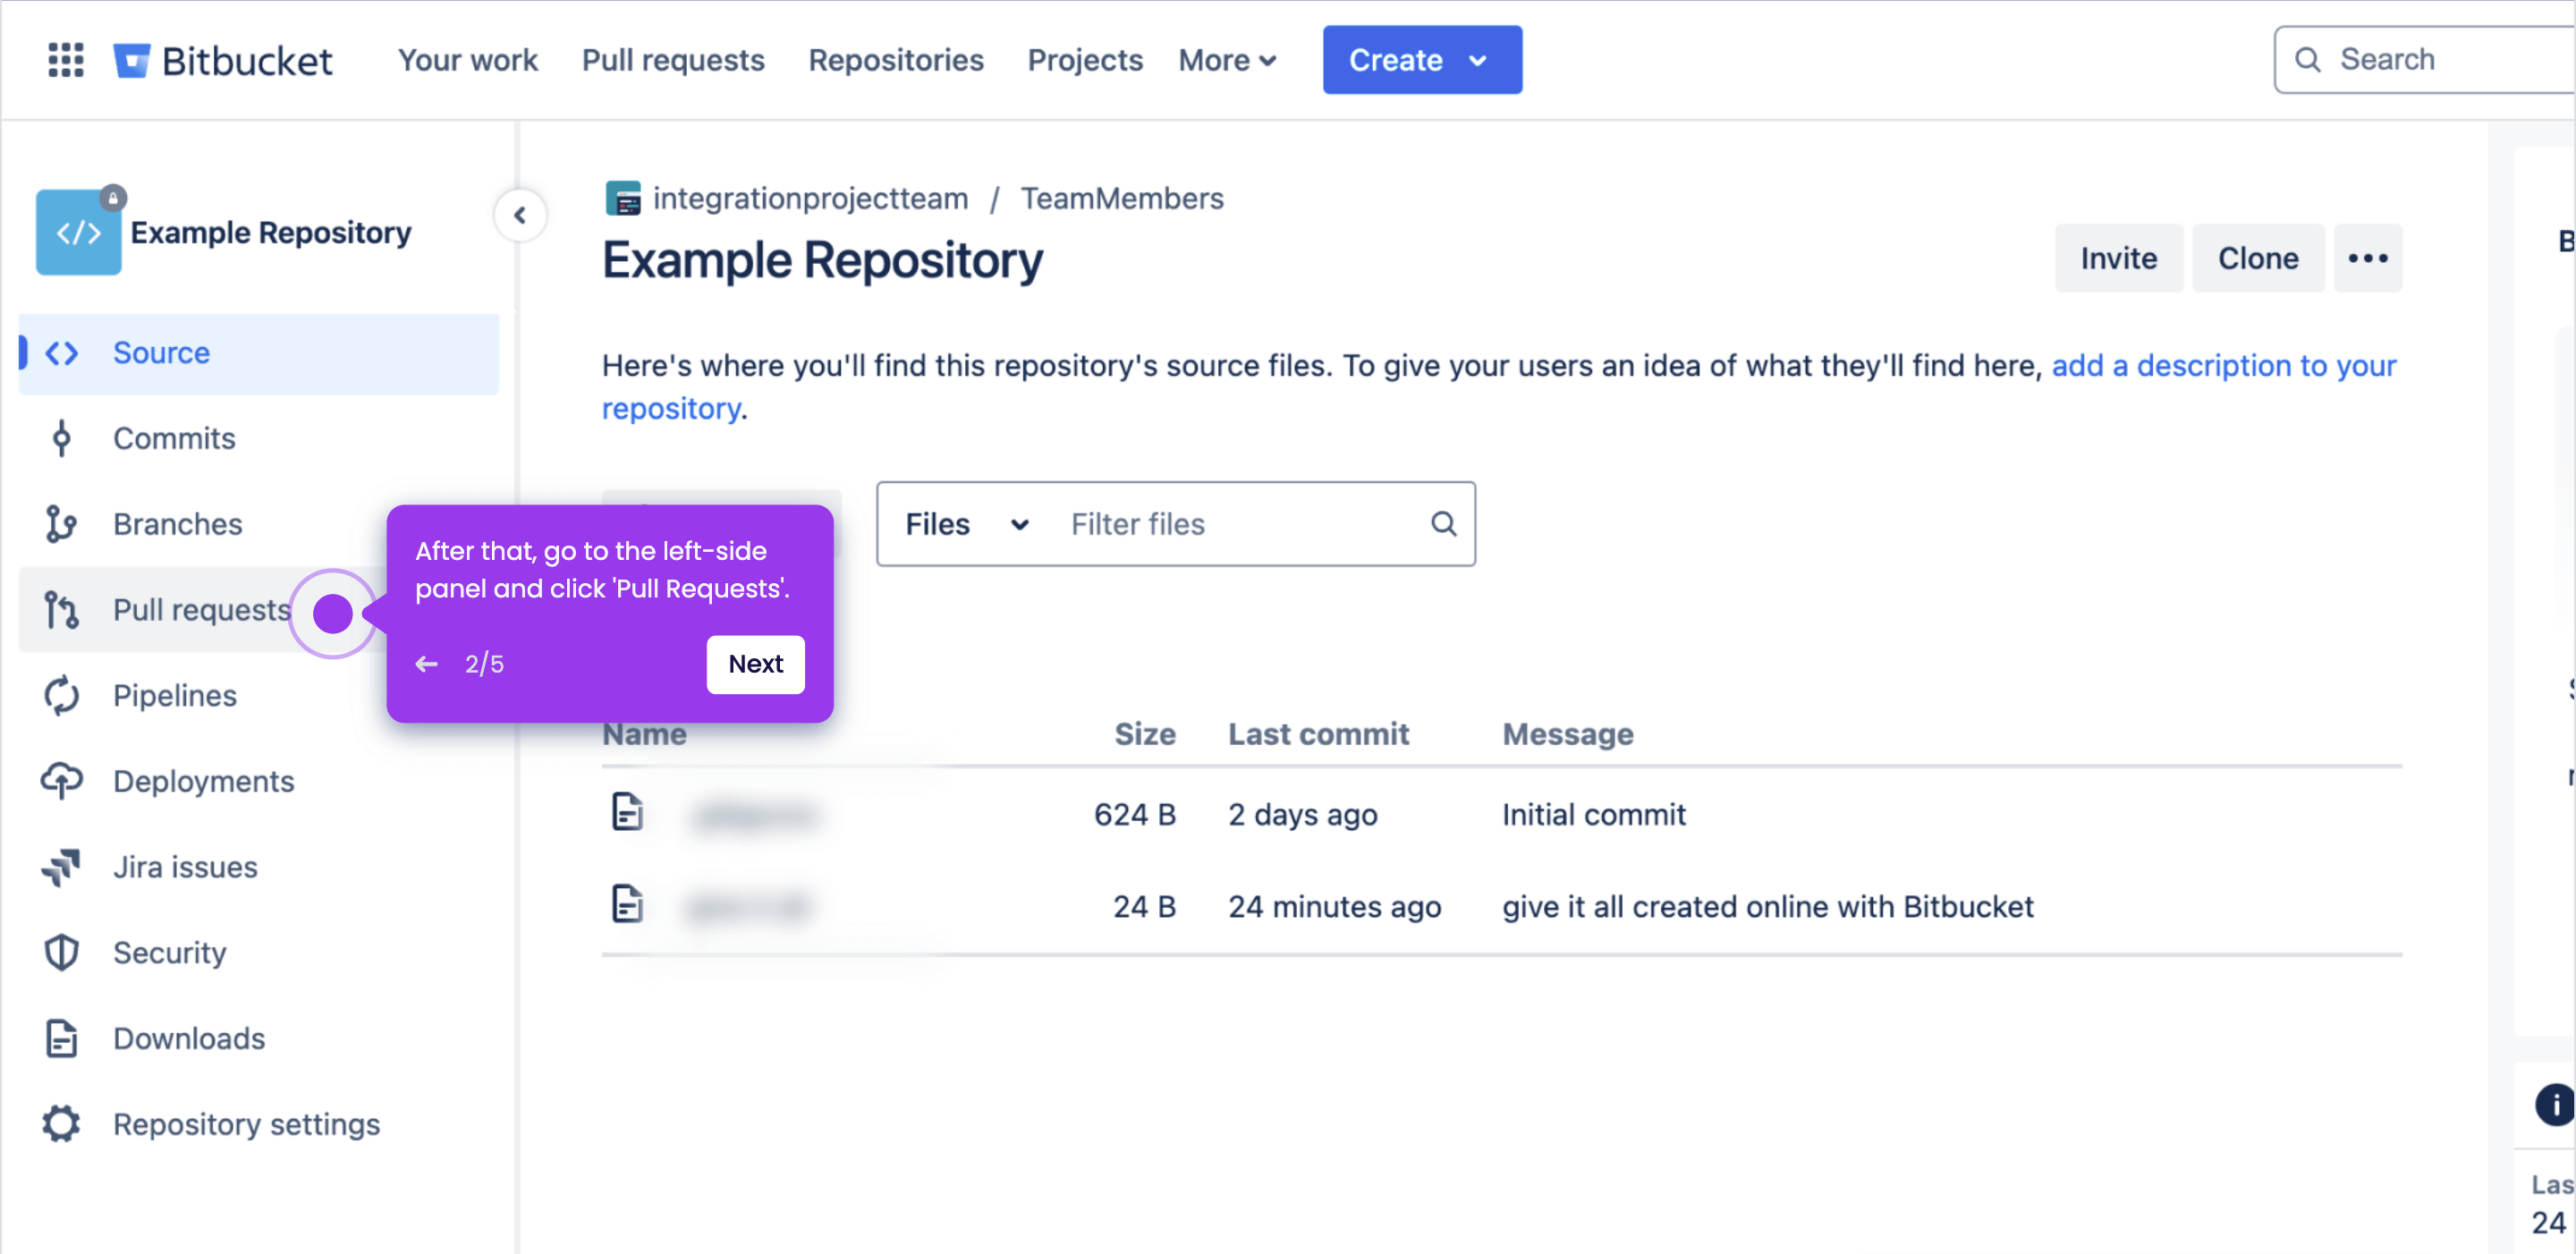Screen dimensions: 2576x1254
Task: Open the Branches sidebar item
Action: coord(178,524)
